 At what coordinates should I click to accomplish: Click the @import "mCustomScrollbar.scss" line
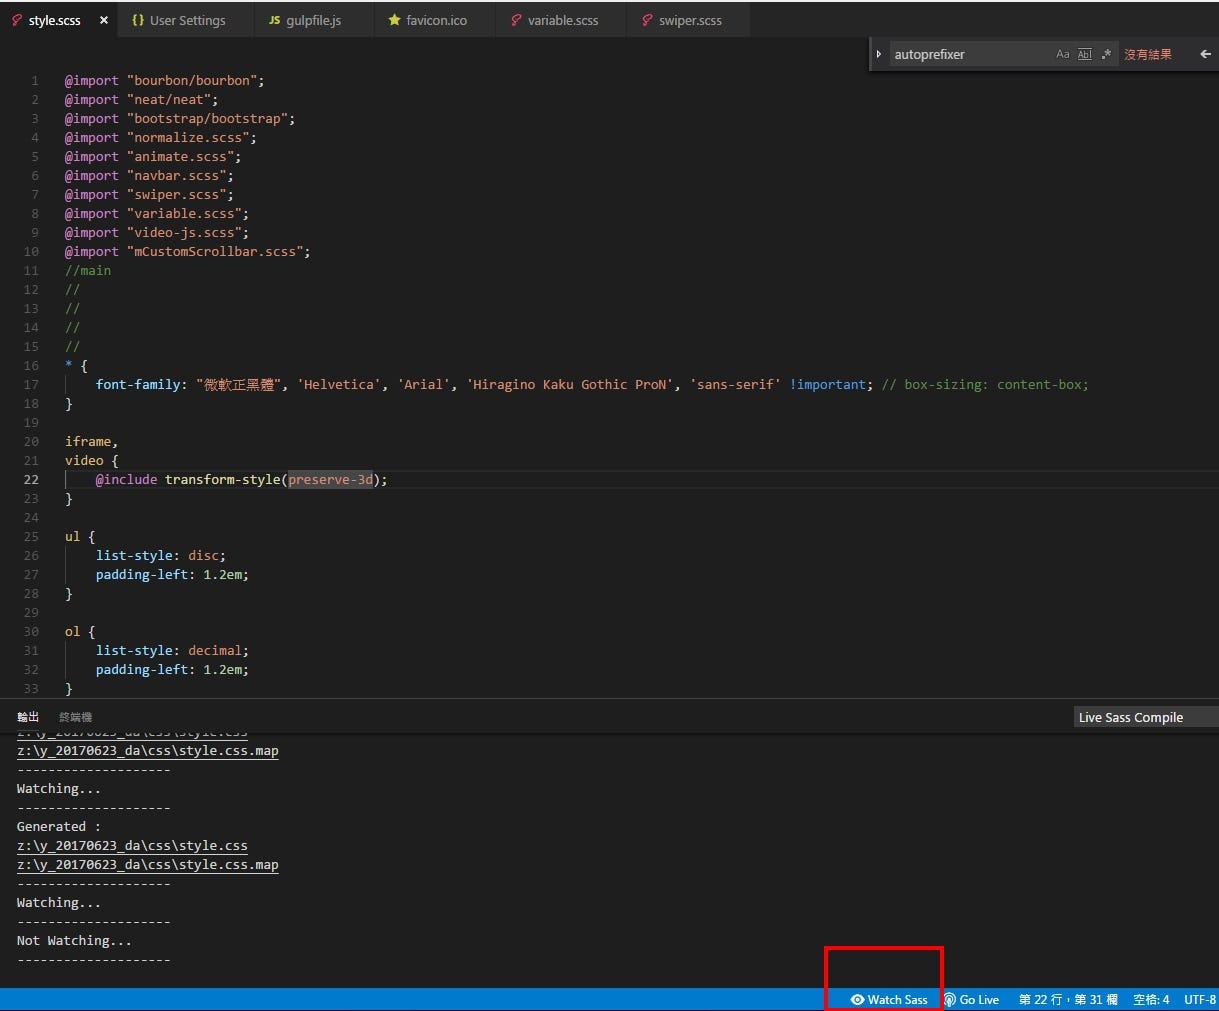[188, 252]
